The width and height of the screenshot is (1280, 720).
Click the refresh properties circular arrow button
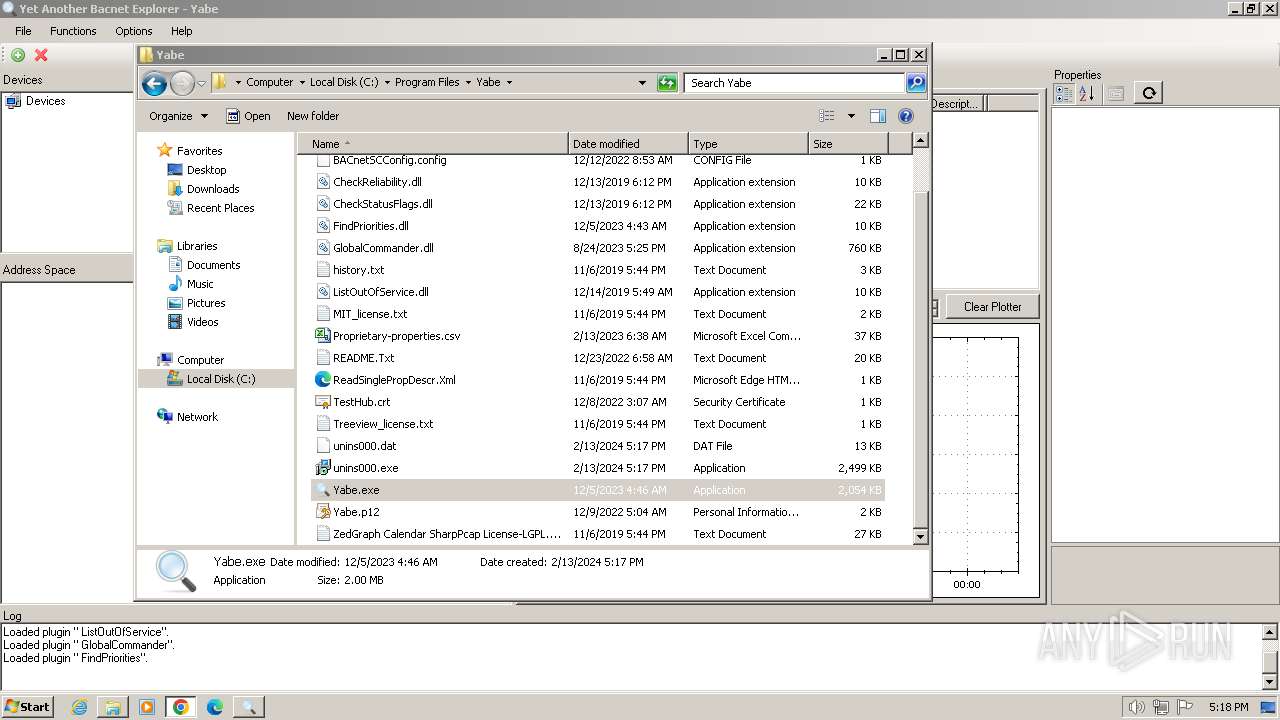[x=1149, y=93]
